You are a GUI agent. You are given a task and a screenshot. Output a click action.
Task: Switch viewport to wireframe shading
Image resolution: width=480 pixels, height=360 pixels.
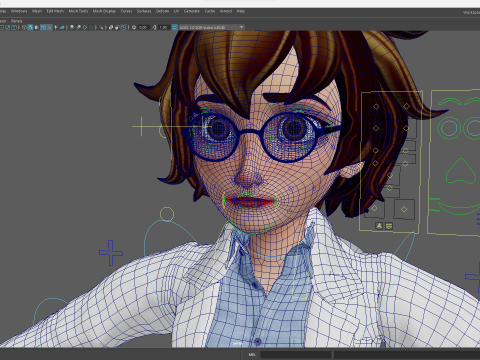24,27
